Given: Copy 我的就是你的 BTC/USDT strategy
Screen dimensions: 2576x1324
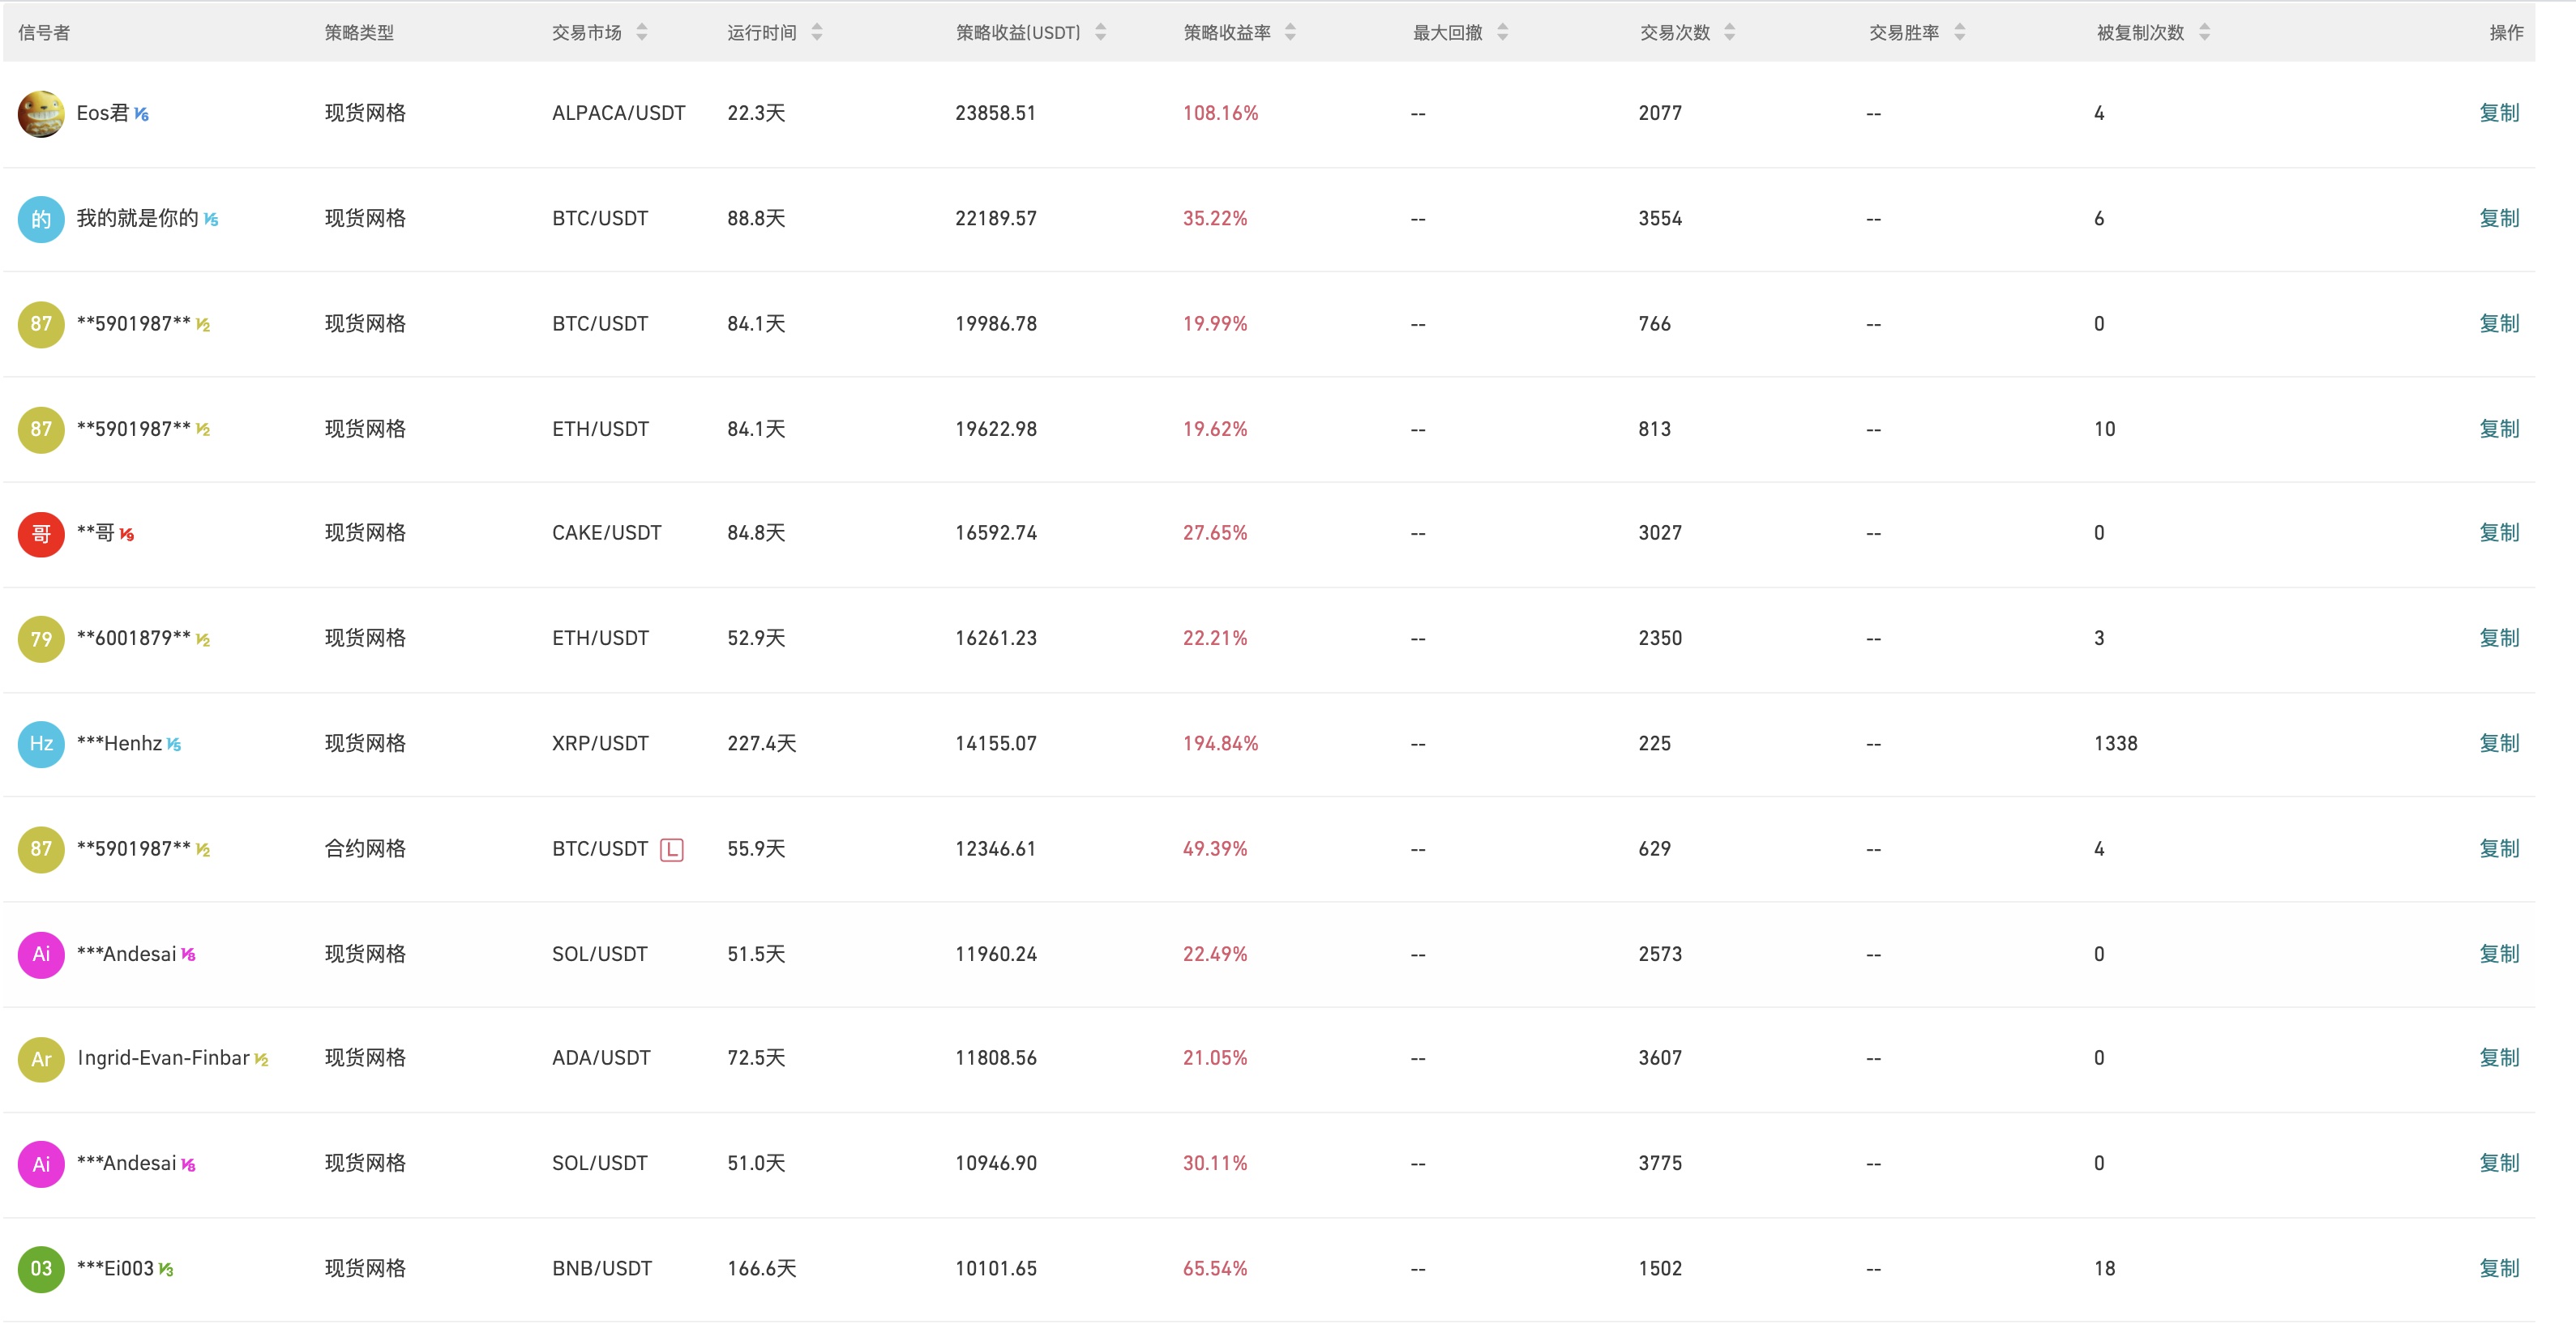Looking at the screenshot, I should 2499,218.
